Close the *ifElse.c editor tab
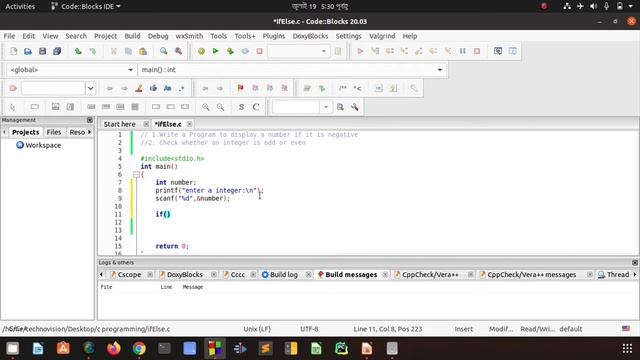This screenshot has width=640, height=360. 189,124
